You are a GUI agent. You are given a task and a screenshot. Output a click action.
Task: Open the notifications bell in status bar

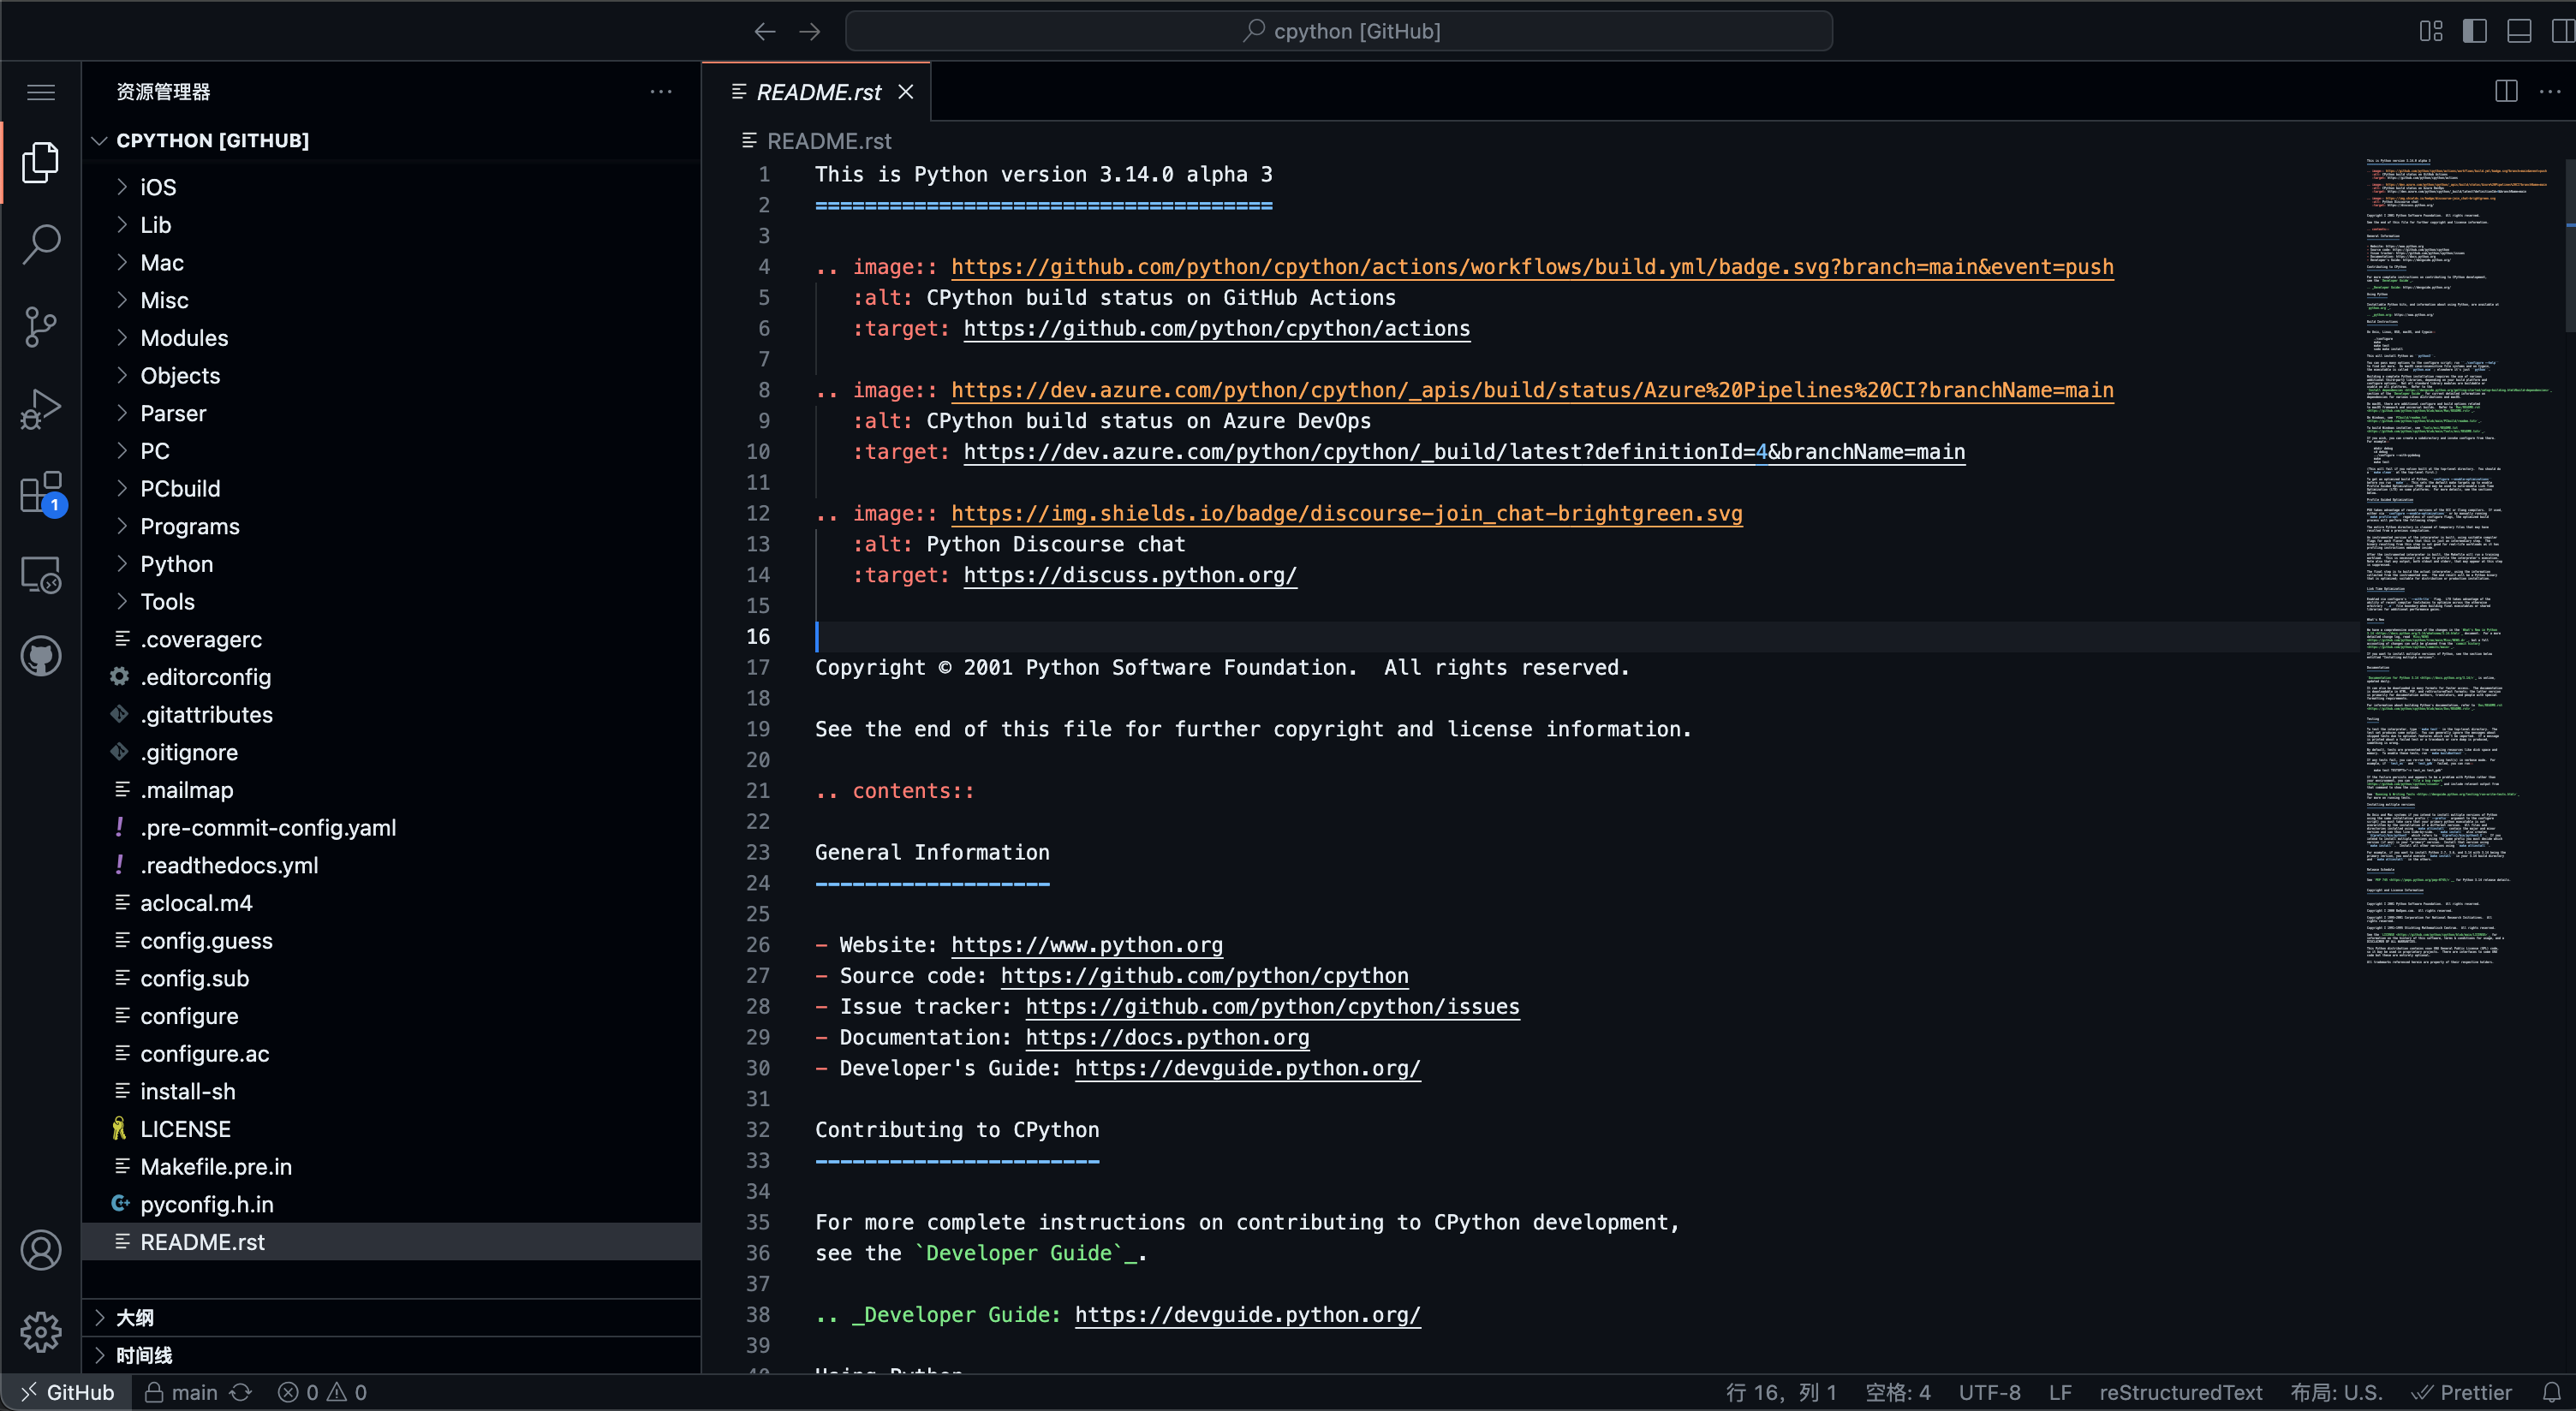(2551, 1392)
